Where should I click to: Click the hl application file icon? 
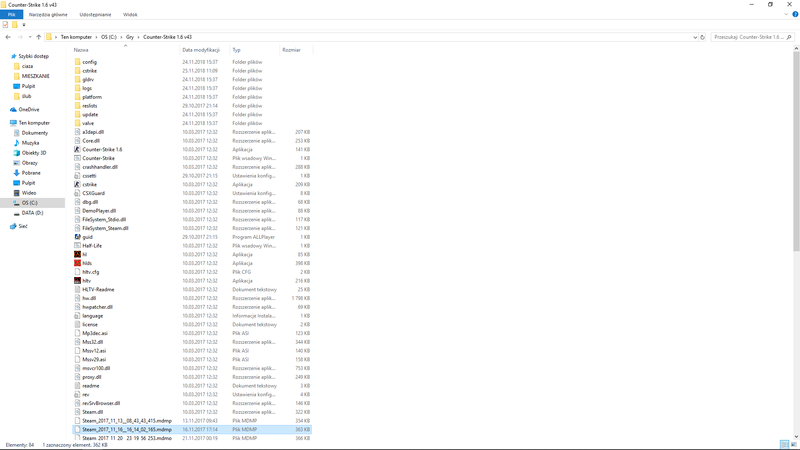[78, 254]
